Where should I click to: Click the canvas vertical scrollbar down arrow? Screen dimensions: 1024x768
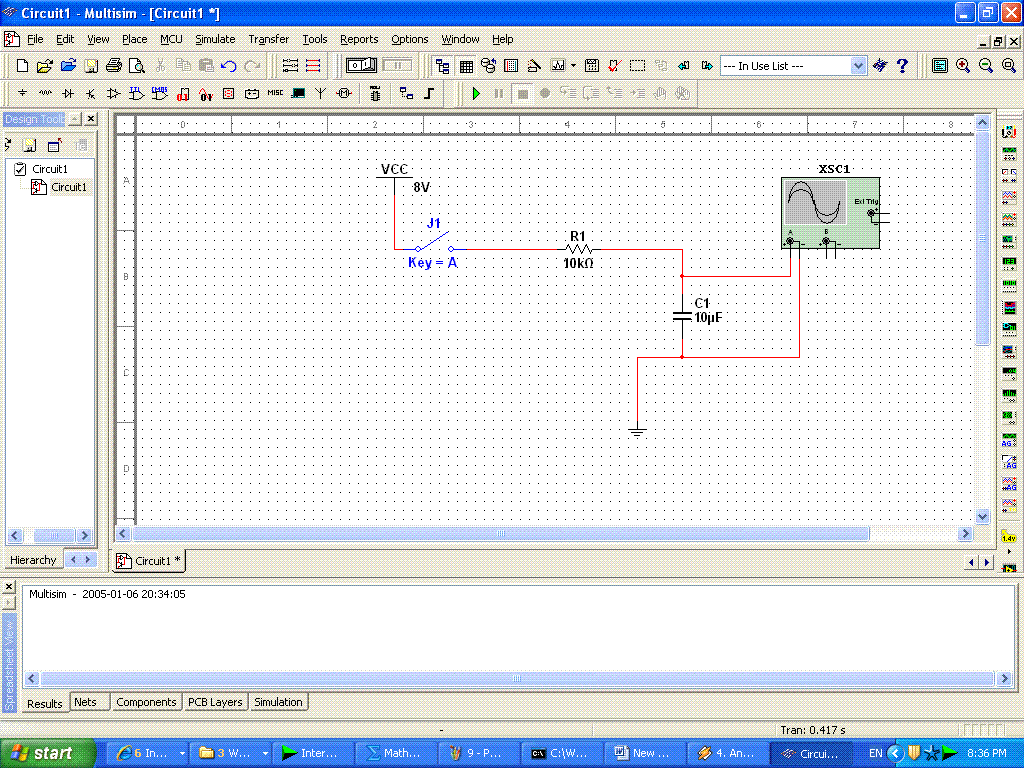point(982,516)
